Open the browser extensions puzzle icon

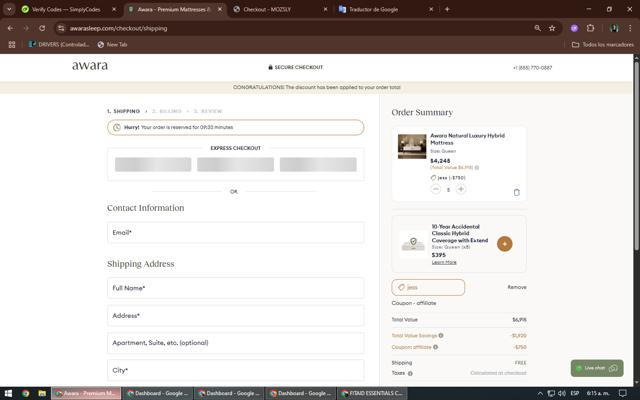tap(590, 28)
